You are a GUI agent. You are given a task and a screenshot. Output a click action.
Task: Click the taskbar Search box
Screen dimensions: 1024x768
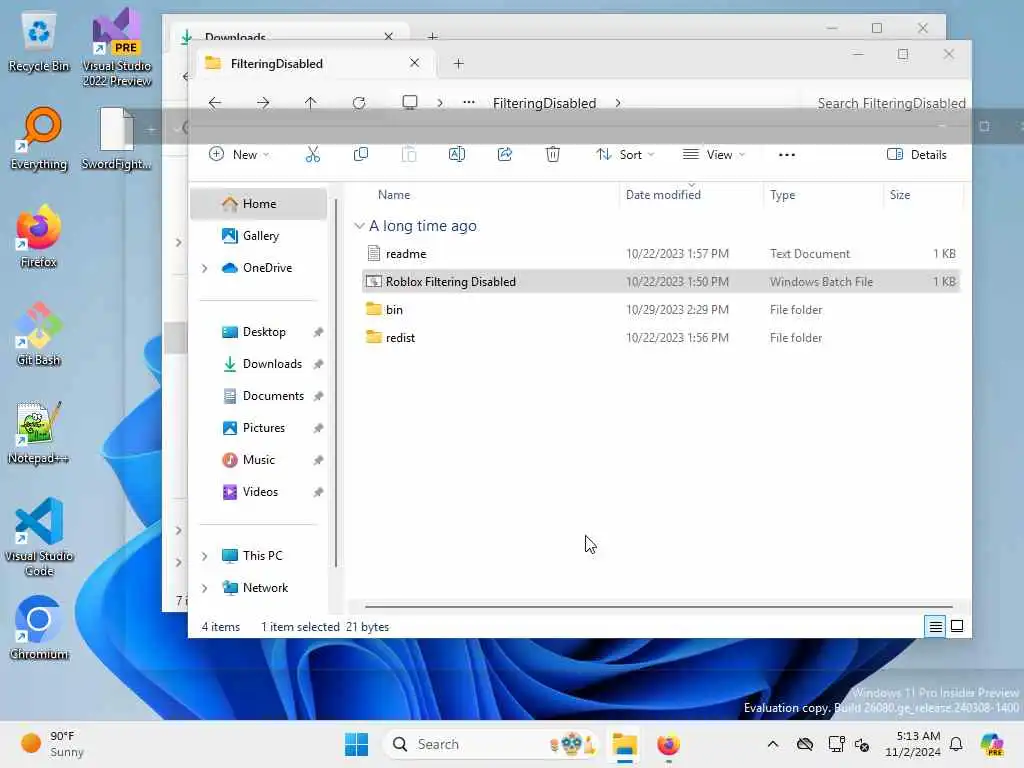pos(492,744)
